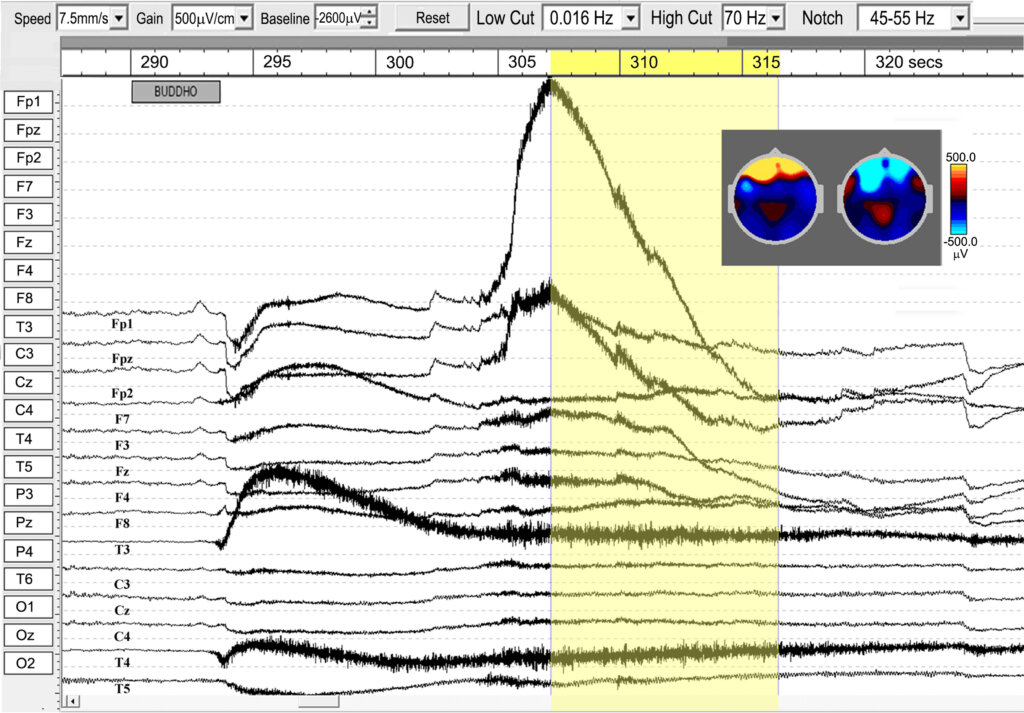
Task: Expand the Gain 500µV/cm dropdown
Action: pyautogui.click(x=244, y=18)
